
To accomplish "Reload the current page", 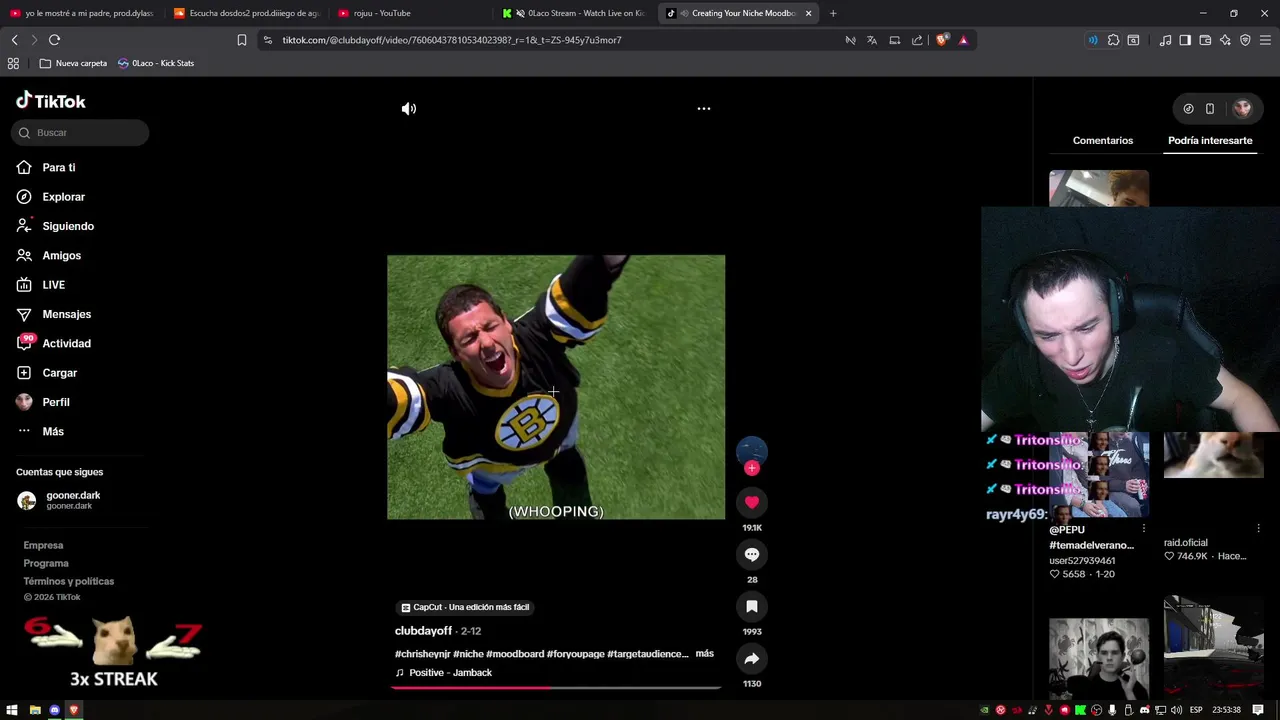I will (54, 40).
